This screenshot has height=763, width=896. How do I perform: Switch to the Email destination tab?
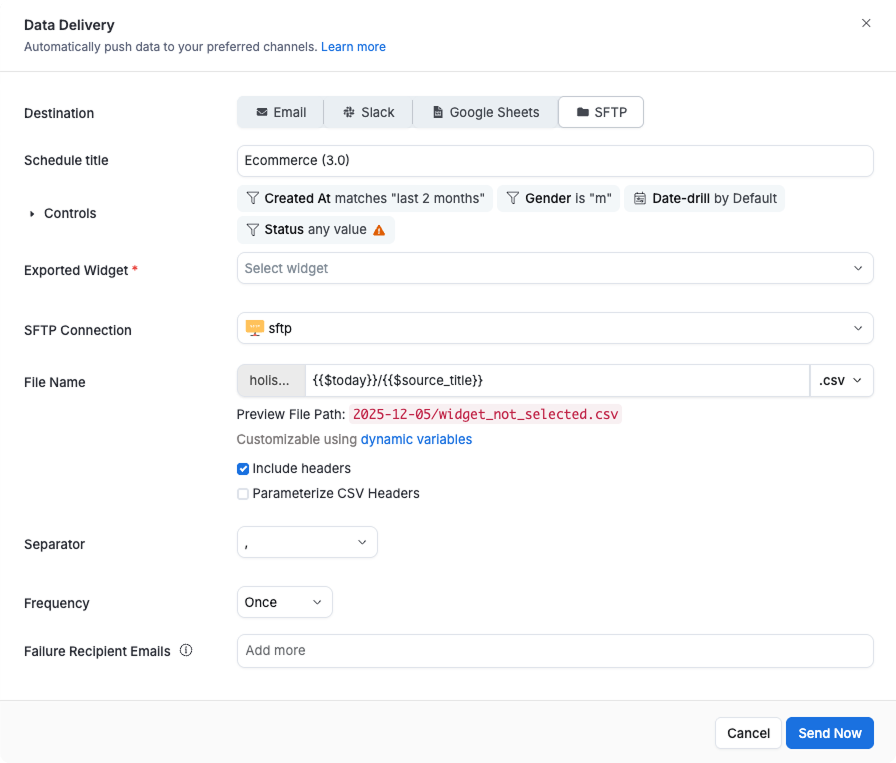(x=280, y=112)
